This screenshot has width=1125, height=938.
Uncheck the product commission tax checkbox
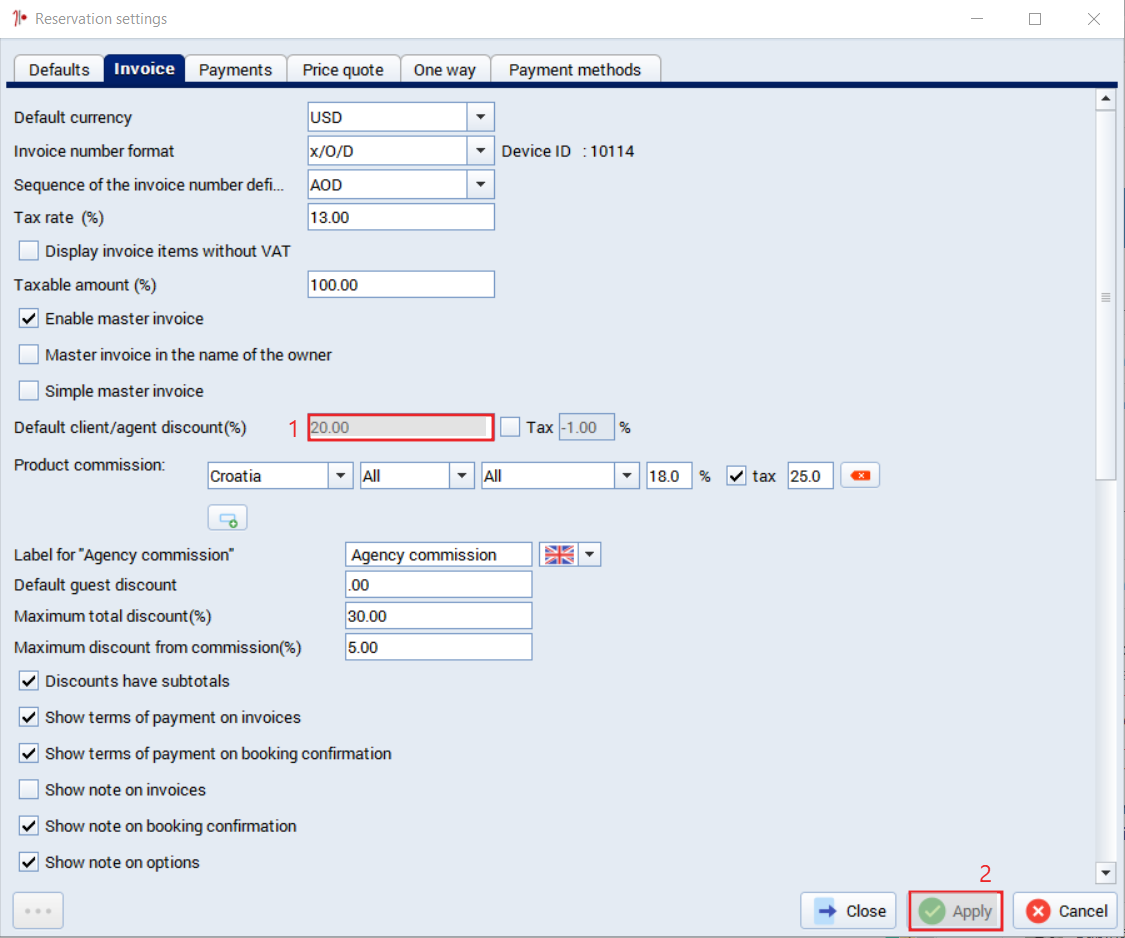736,476
